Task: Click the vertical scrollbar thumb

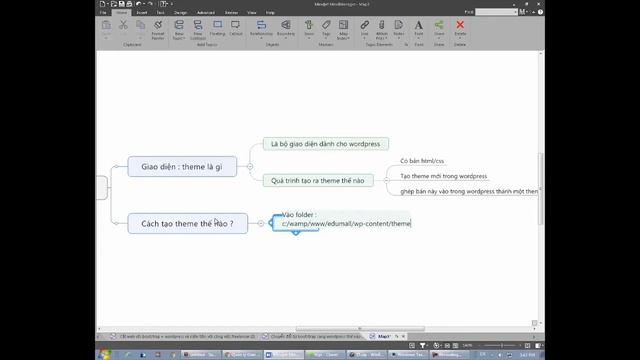Action: [541, 189]
